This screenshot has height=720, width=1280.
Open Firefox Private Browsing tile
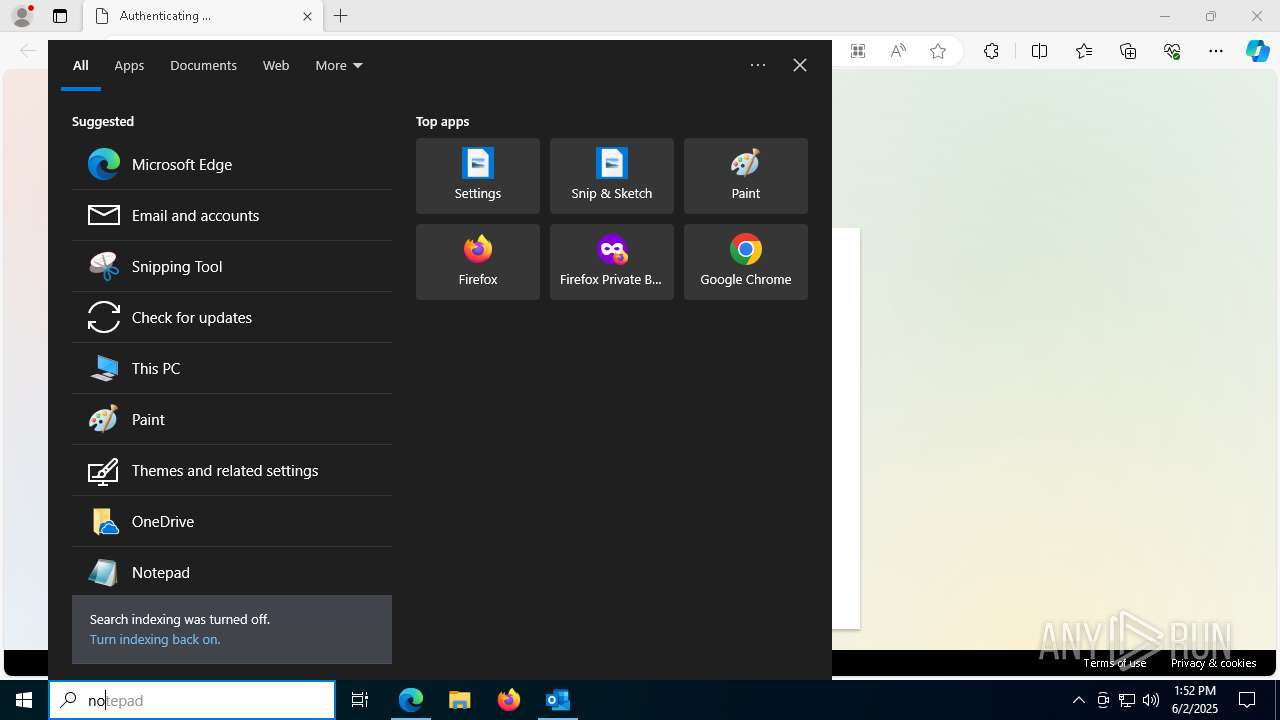tap(612, 262)
